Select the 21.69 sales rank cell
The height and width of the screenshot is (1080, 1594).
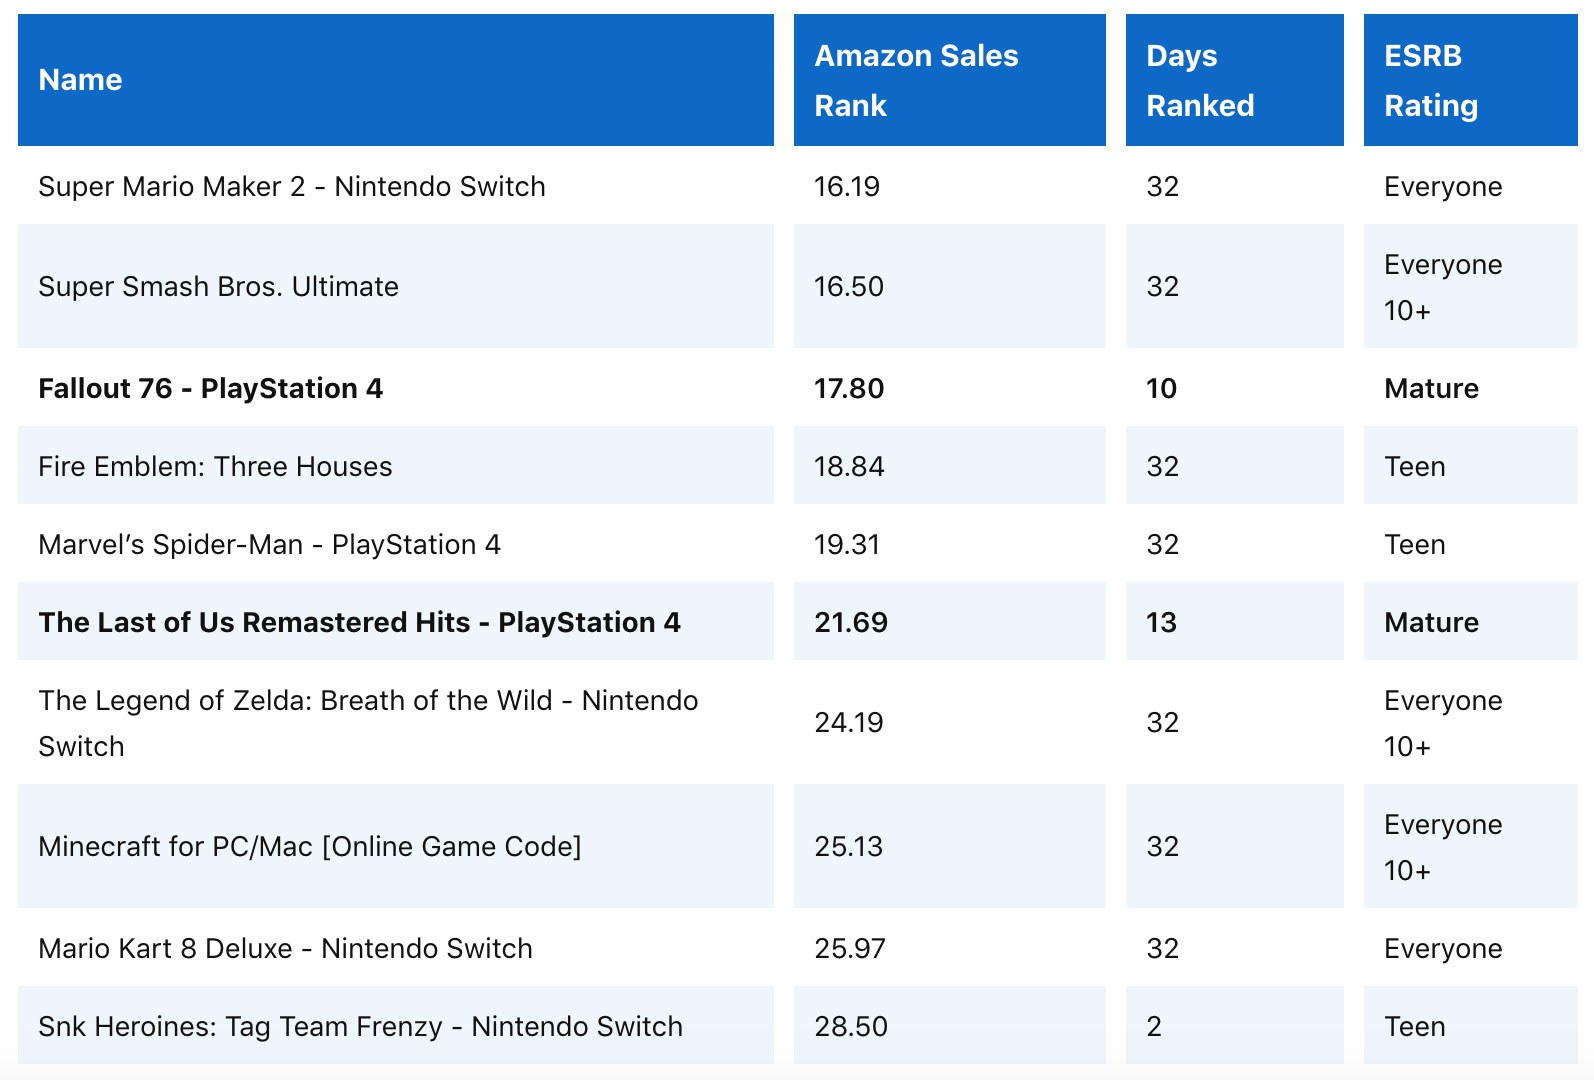851,623
